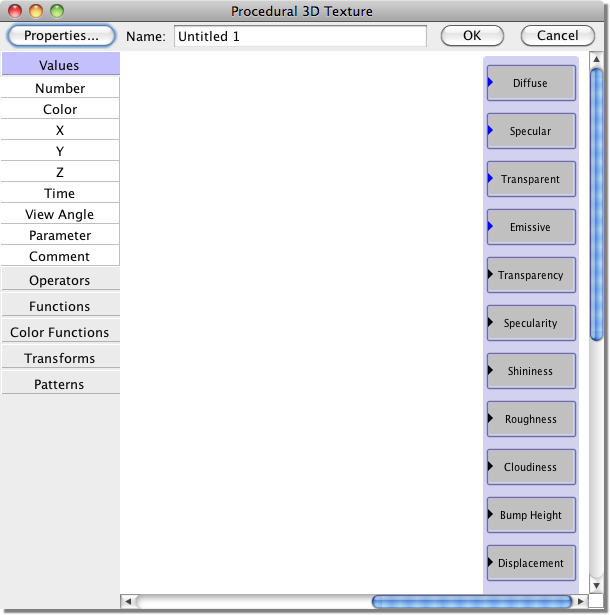Open the Properties dialog
610x615 pixels.
tap(61, 36)
